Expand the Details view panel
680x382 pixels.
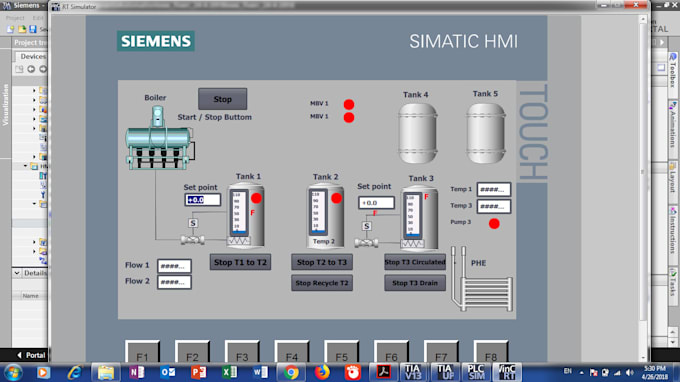coord(17,273)
